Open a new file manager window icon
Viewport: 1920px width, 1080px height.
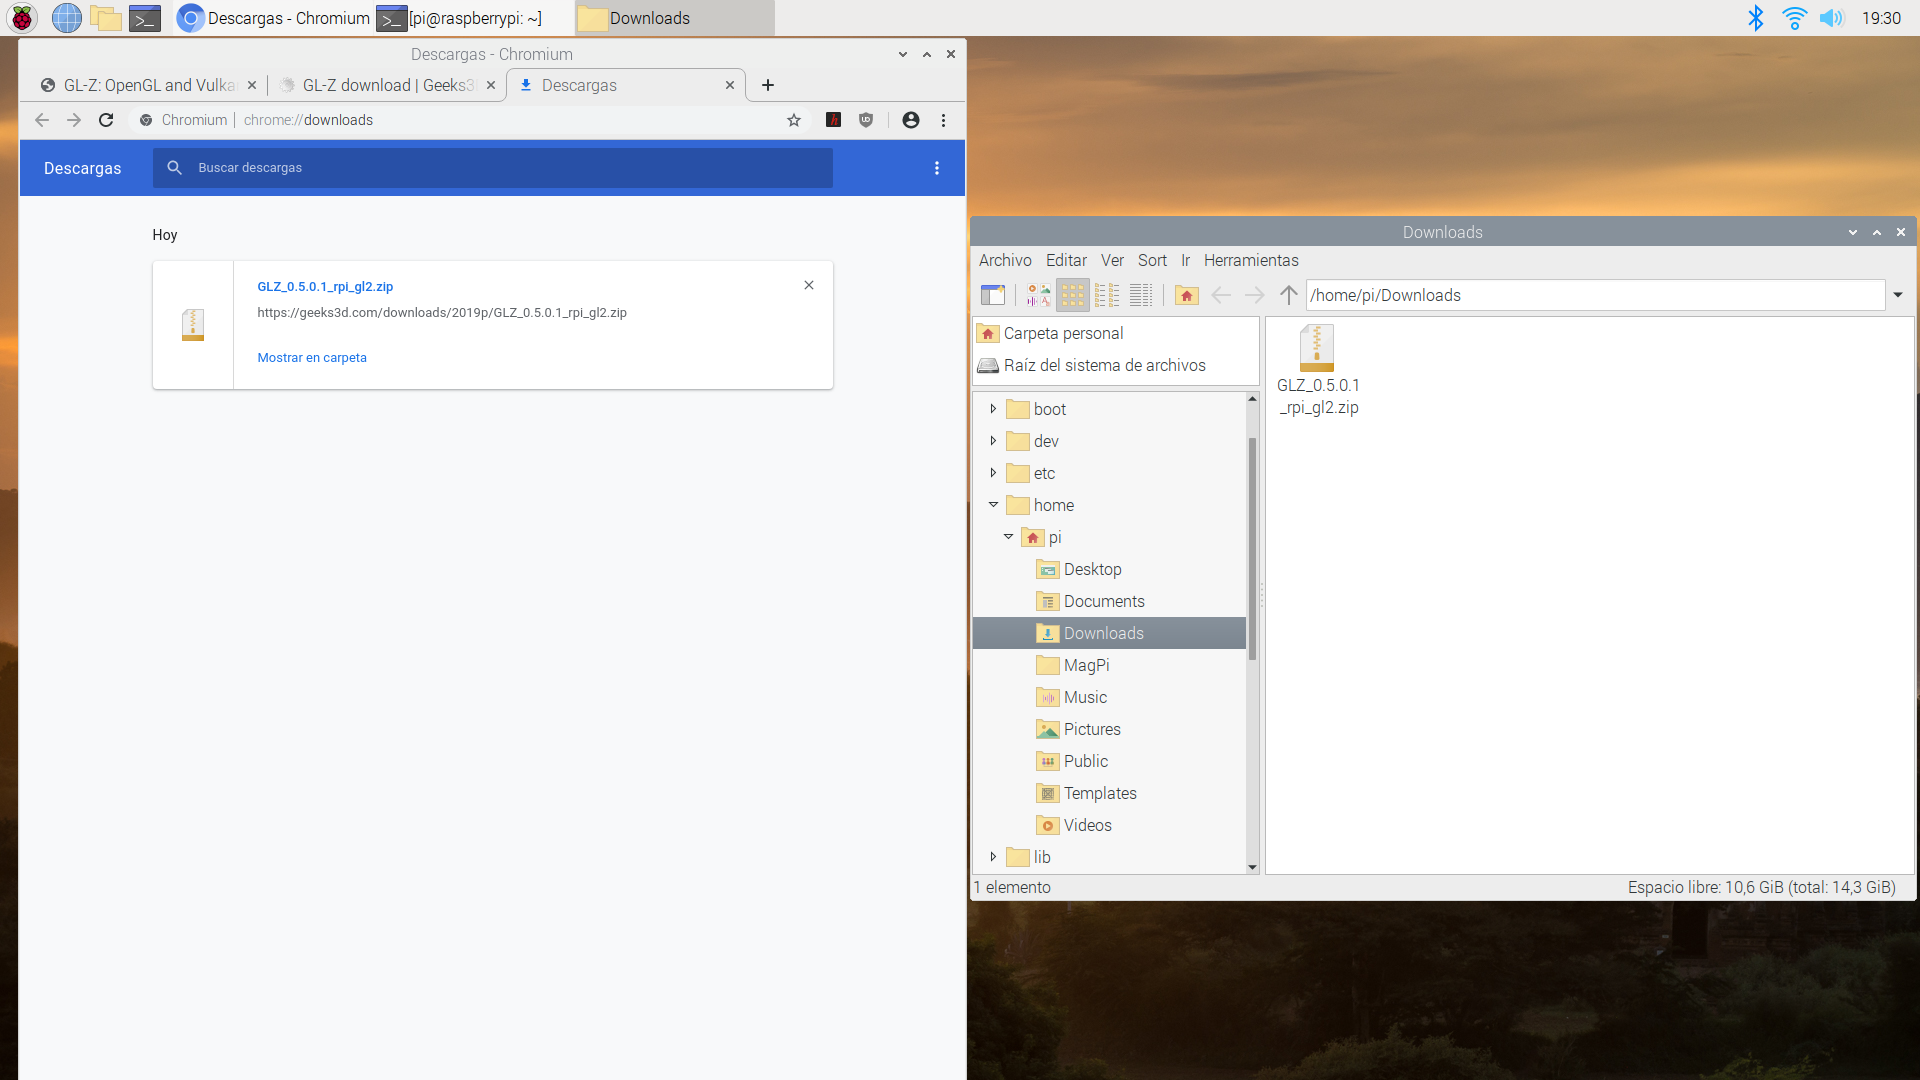[992, 295]
